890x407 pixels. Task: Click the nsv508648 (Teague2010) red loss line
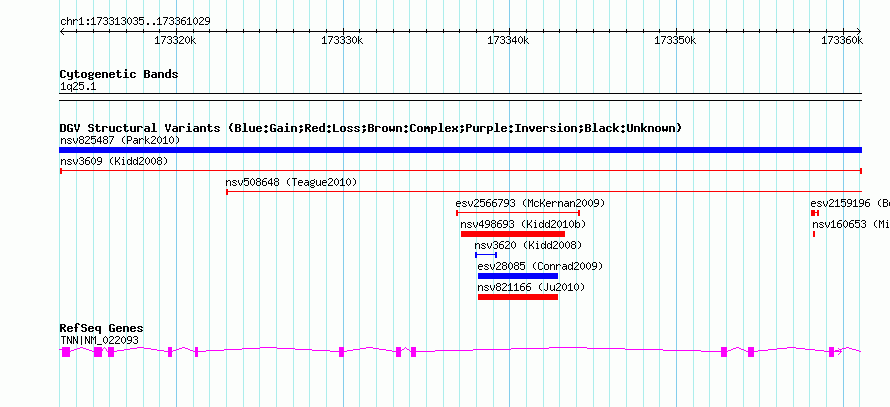pos(544,192)
